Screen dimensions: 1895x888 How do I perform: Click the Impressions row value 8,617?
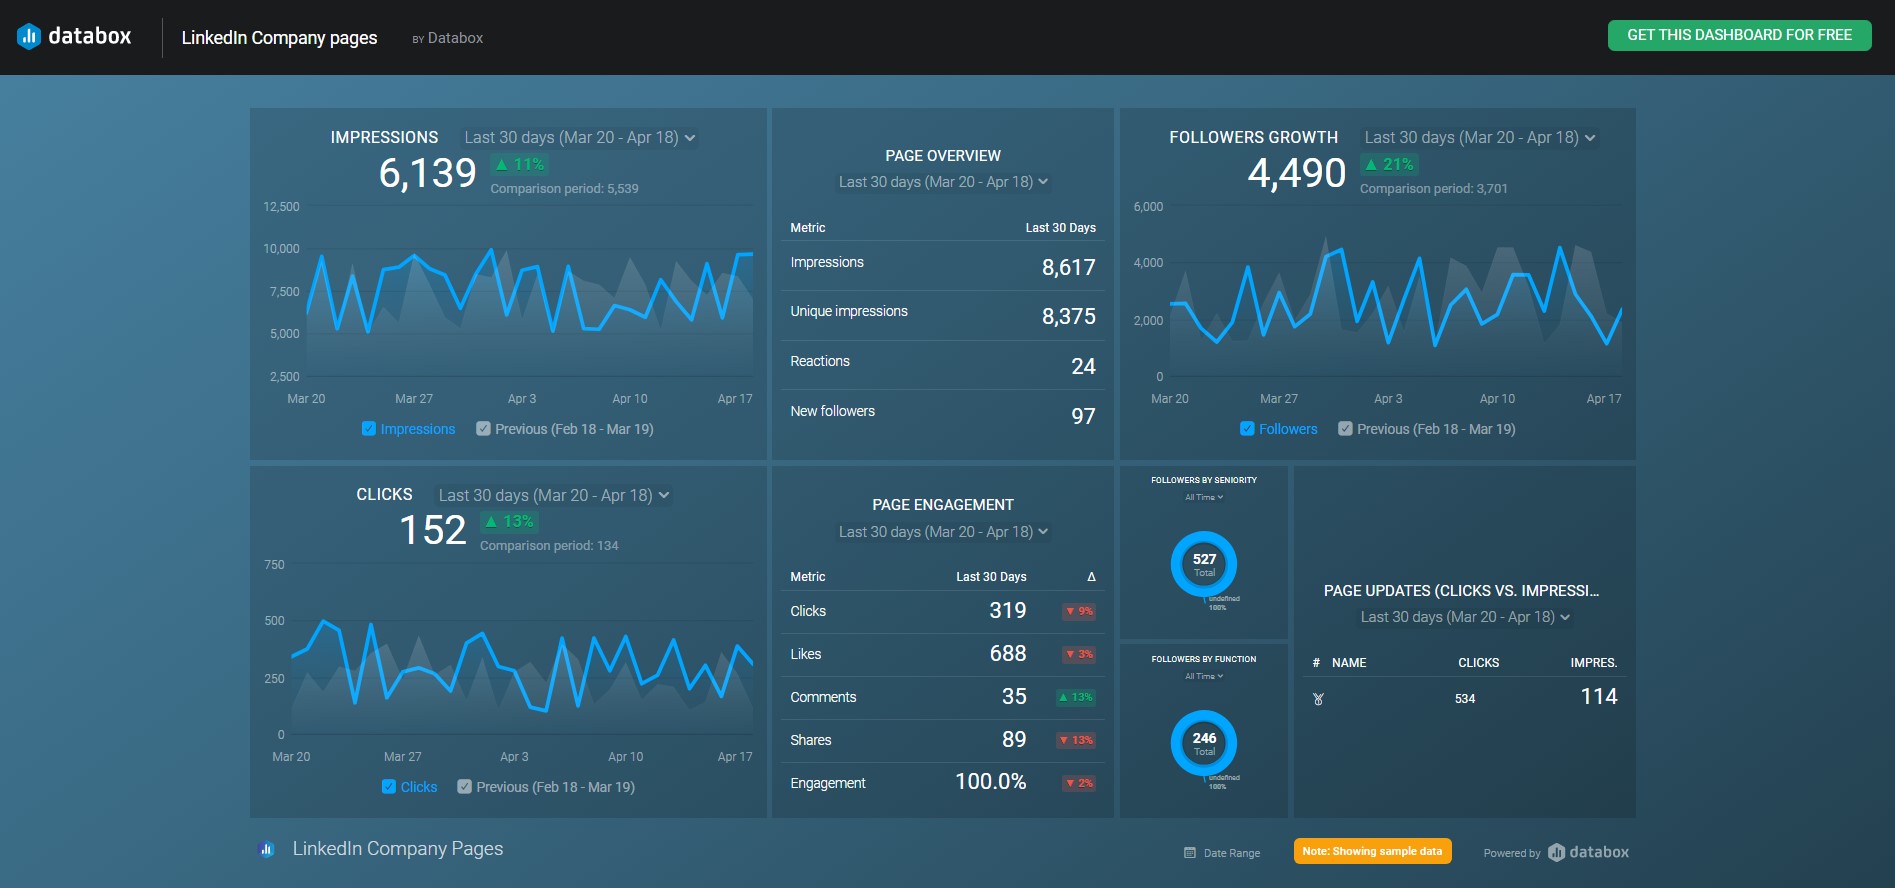tap(1069, 267)
